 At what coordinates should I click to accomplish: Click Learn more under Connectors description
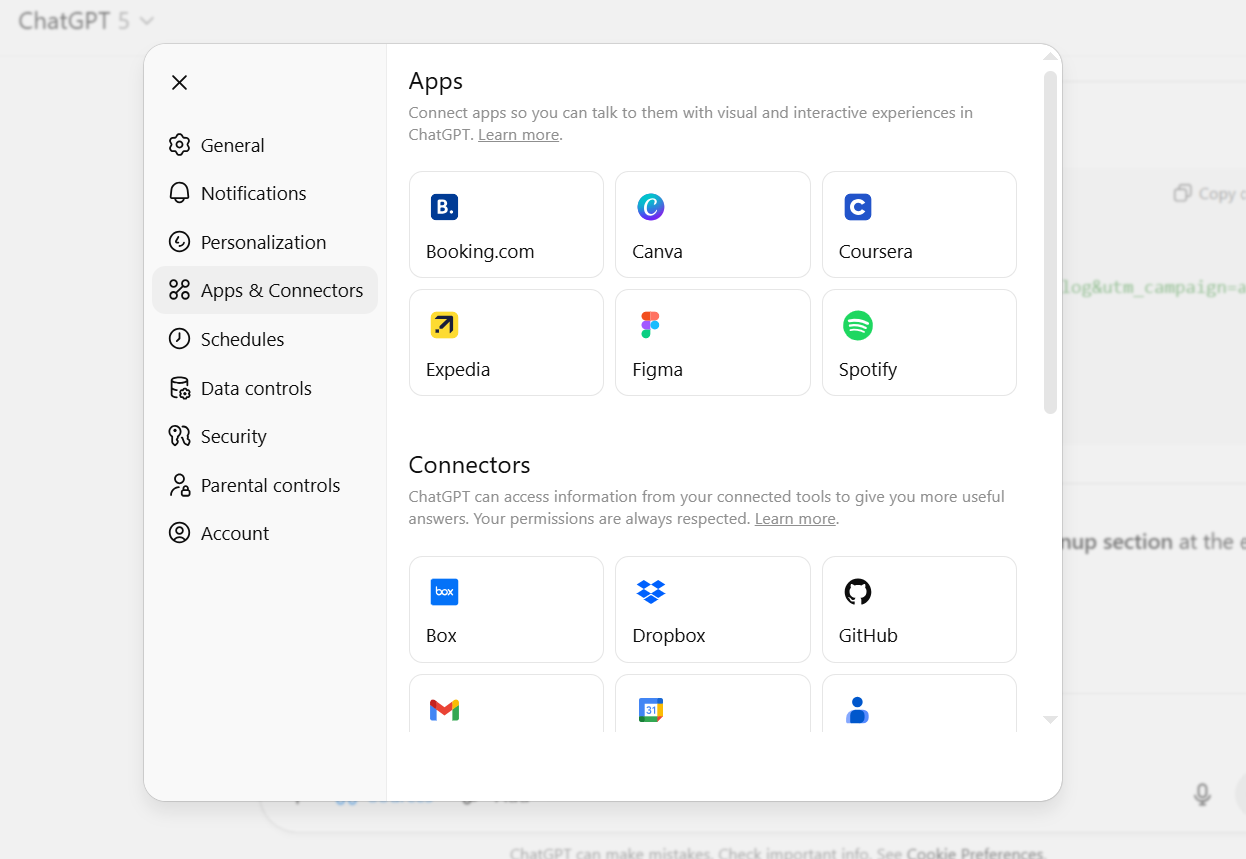pyautogui.click(x=795, y=519)
